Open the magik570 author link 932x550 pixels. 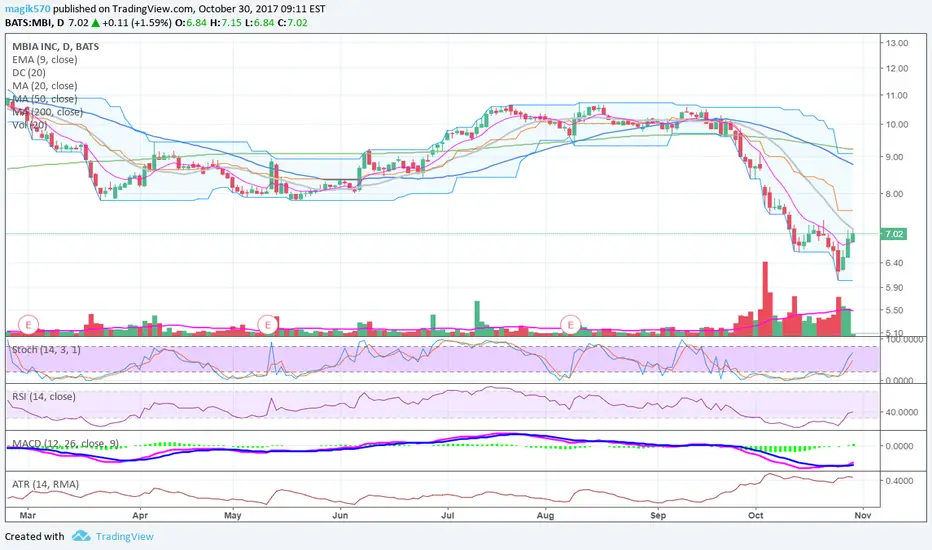tap(27, 9)
